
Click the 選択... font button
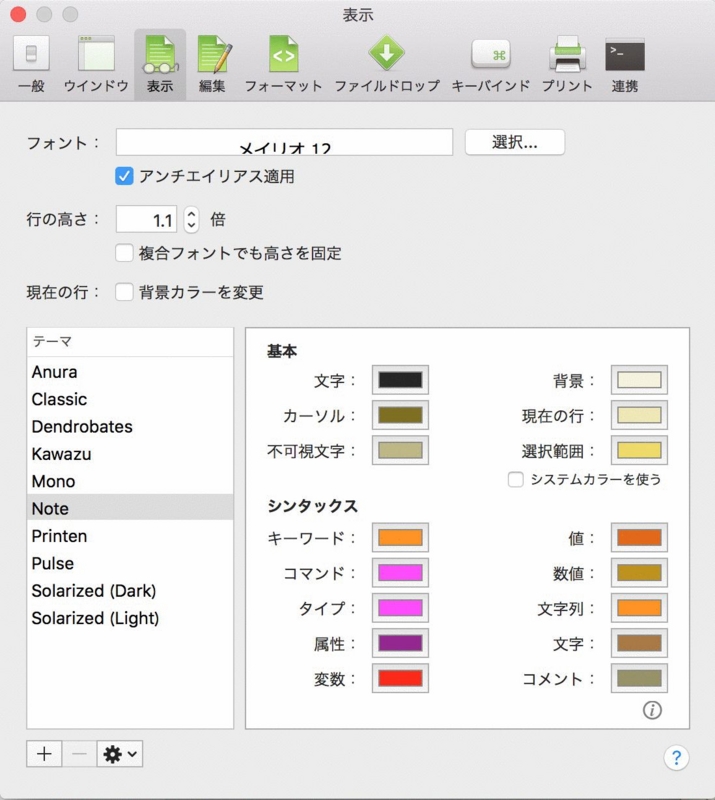pos(514,142)
